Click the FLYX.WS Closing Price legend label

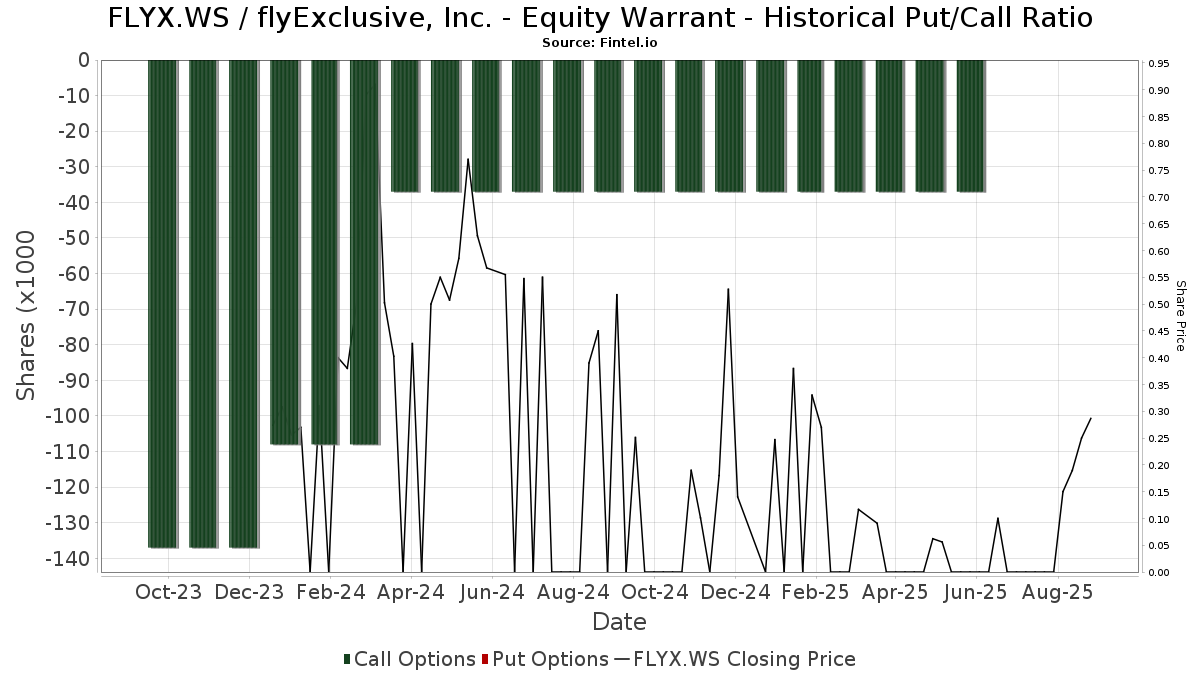point(745,659)
